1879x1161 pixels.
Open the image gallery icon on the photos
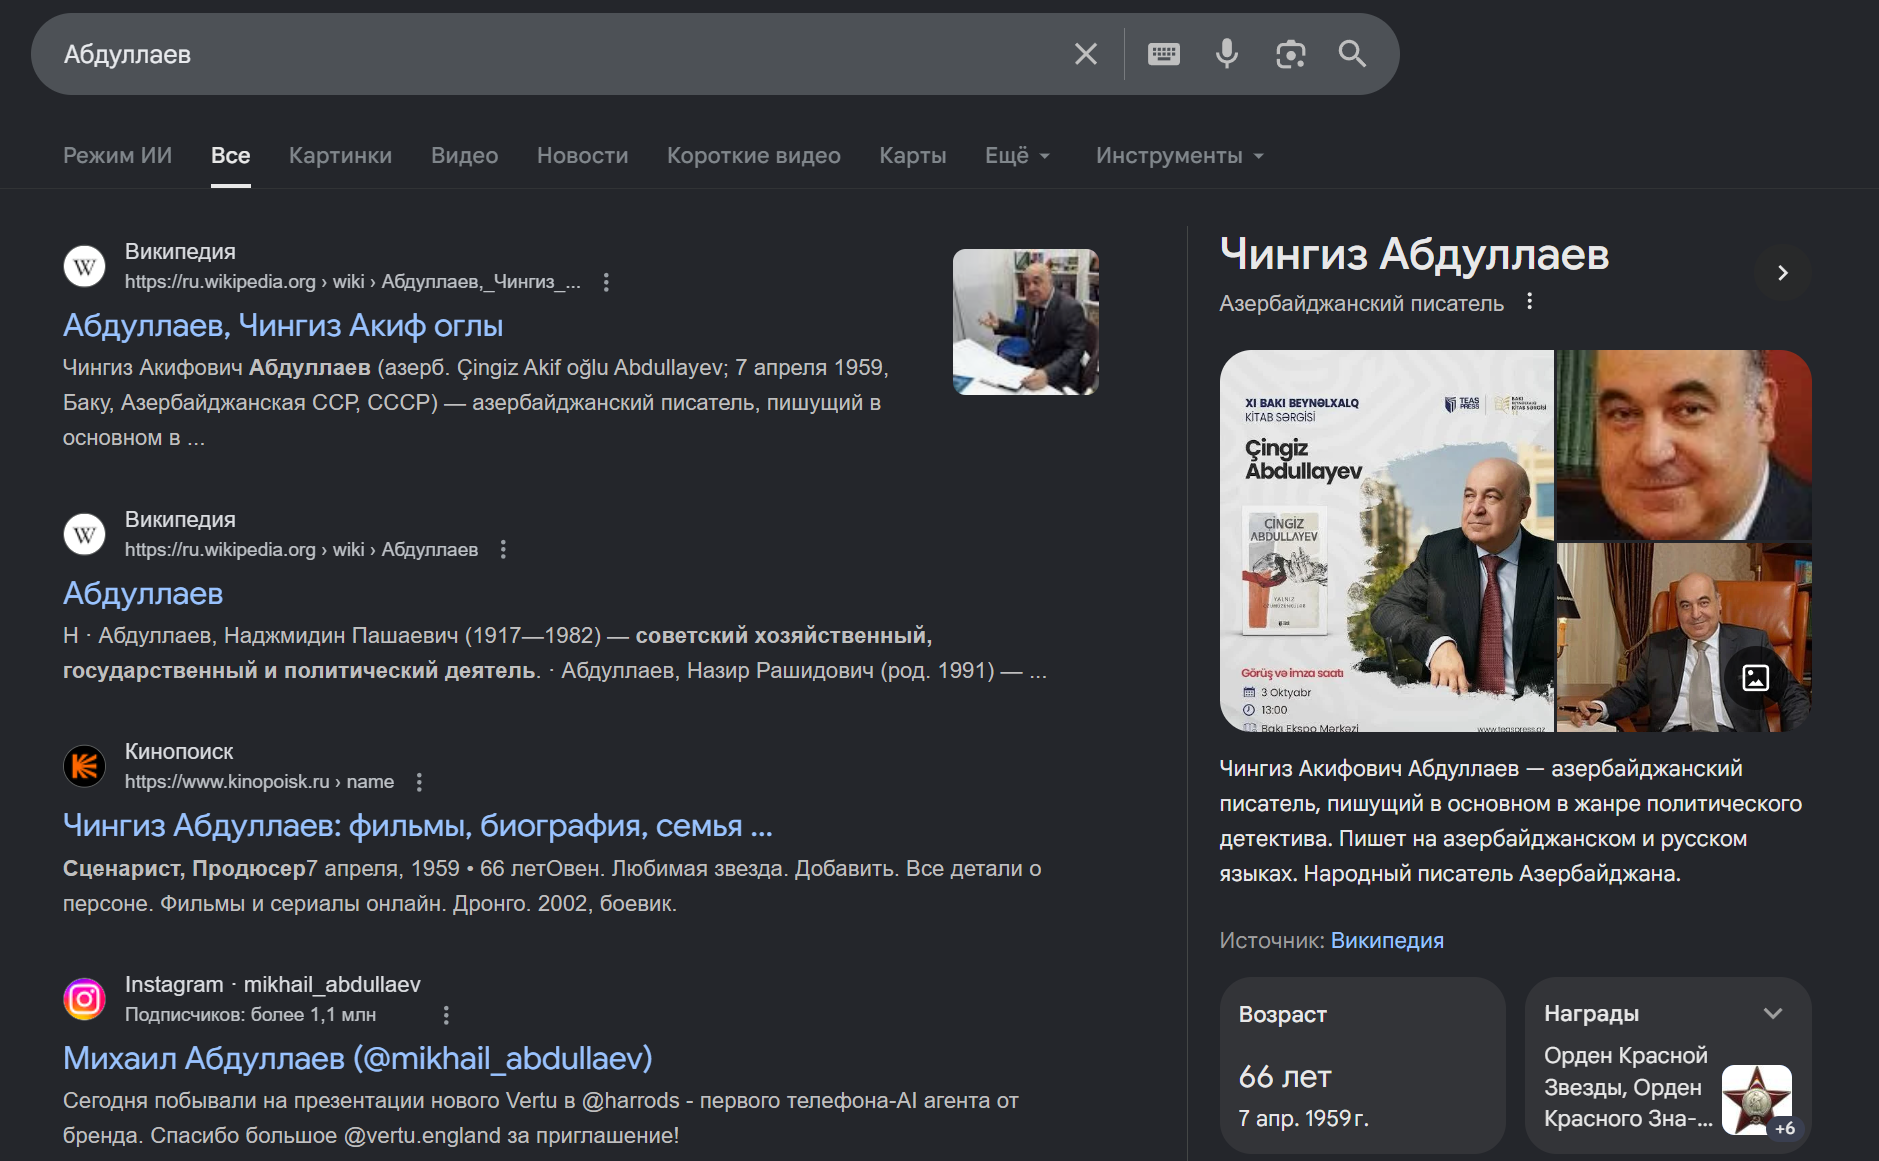point(1755,678)
